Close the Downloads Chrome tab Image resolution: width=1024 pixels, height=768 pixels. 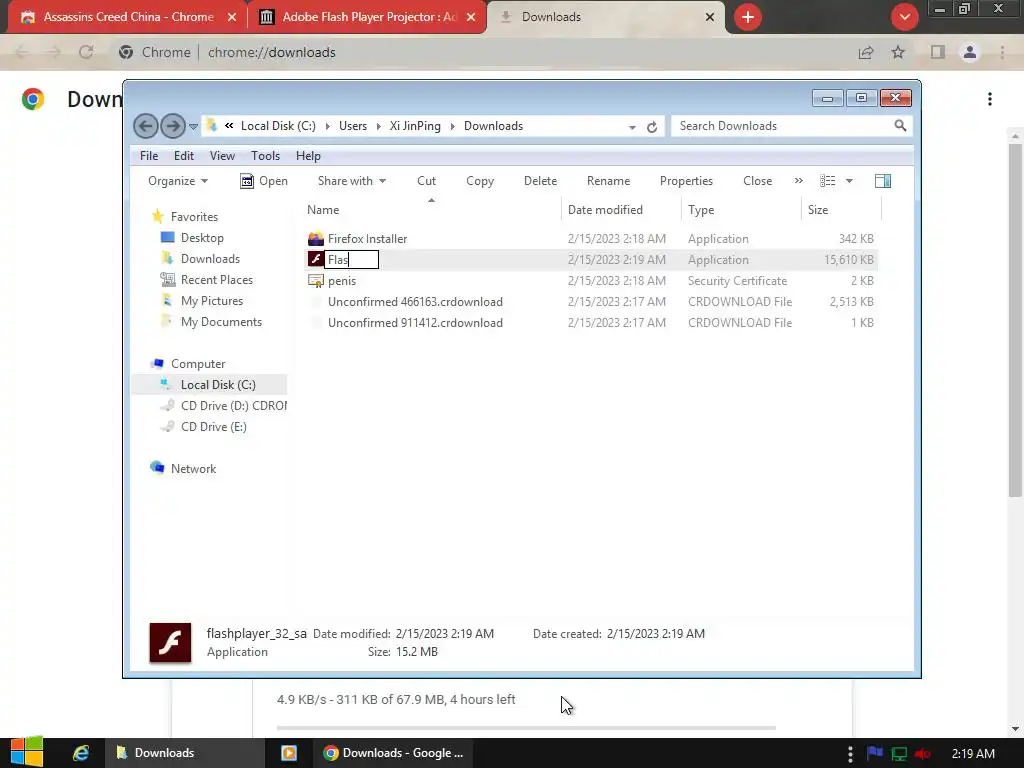[x=710, y=17]
